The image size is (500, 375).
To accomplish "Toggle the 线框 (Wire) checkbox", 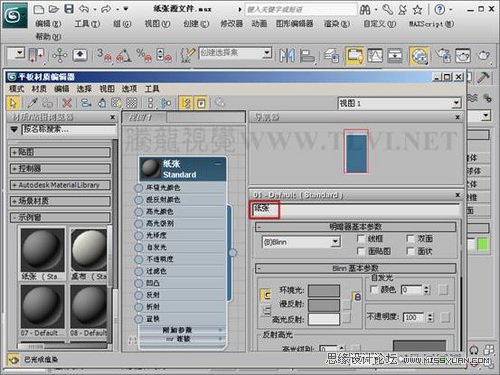I will (x=361, y=239).
